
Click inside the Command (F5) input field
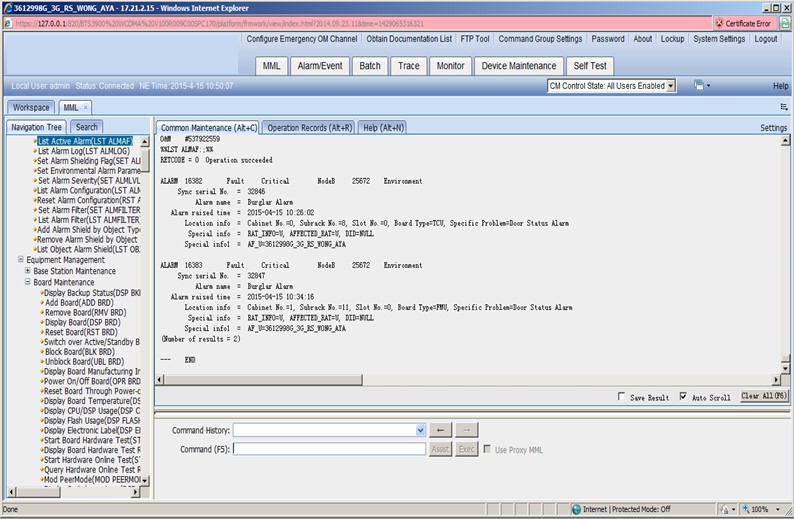tap(330, 450)
